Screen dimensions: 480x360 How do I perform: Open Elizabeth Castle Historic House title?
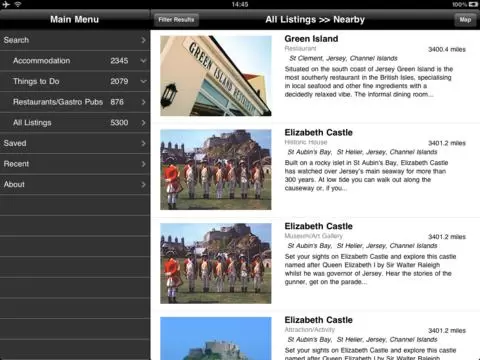318,133
